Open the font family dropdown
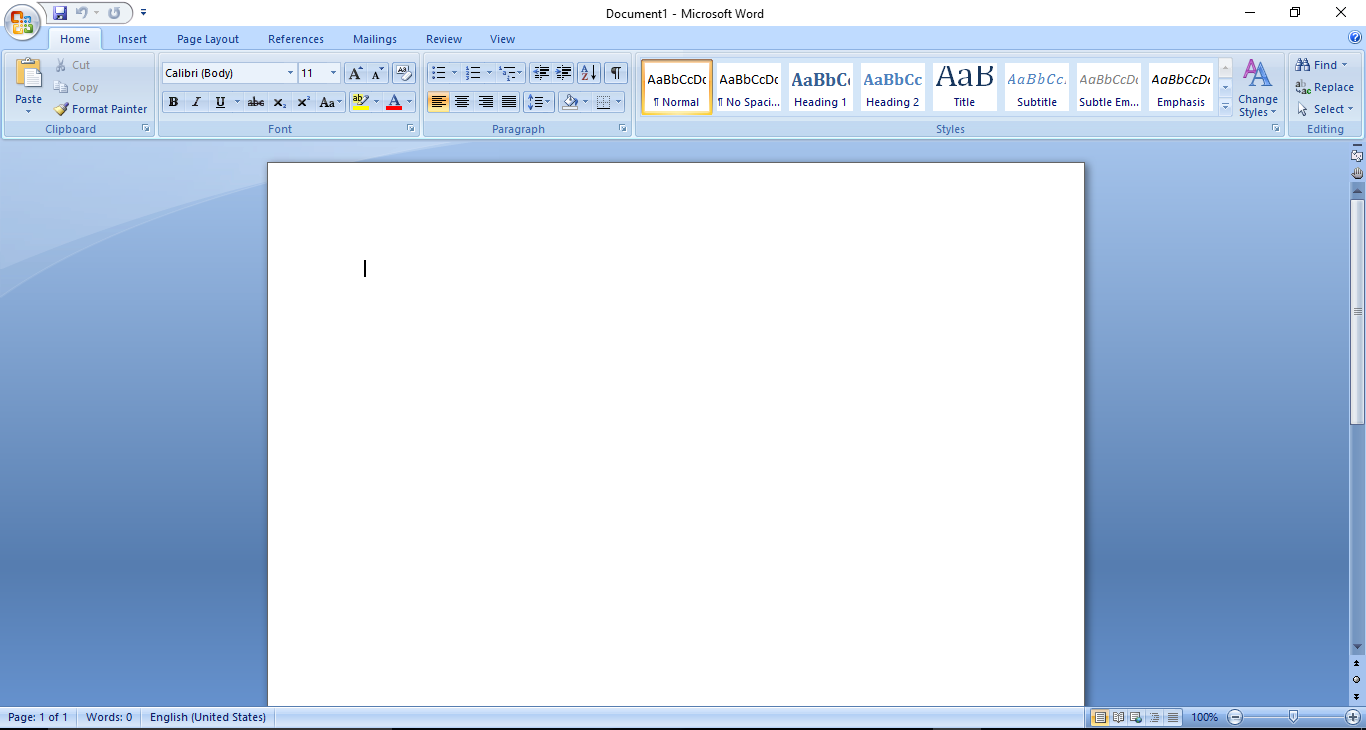 (289, 73)
